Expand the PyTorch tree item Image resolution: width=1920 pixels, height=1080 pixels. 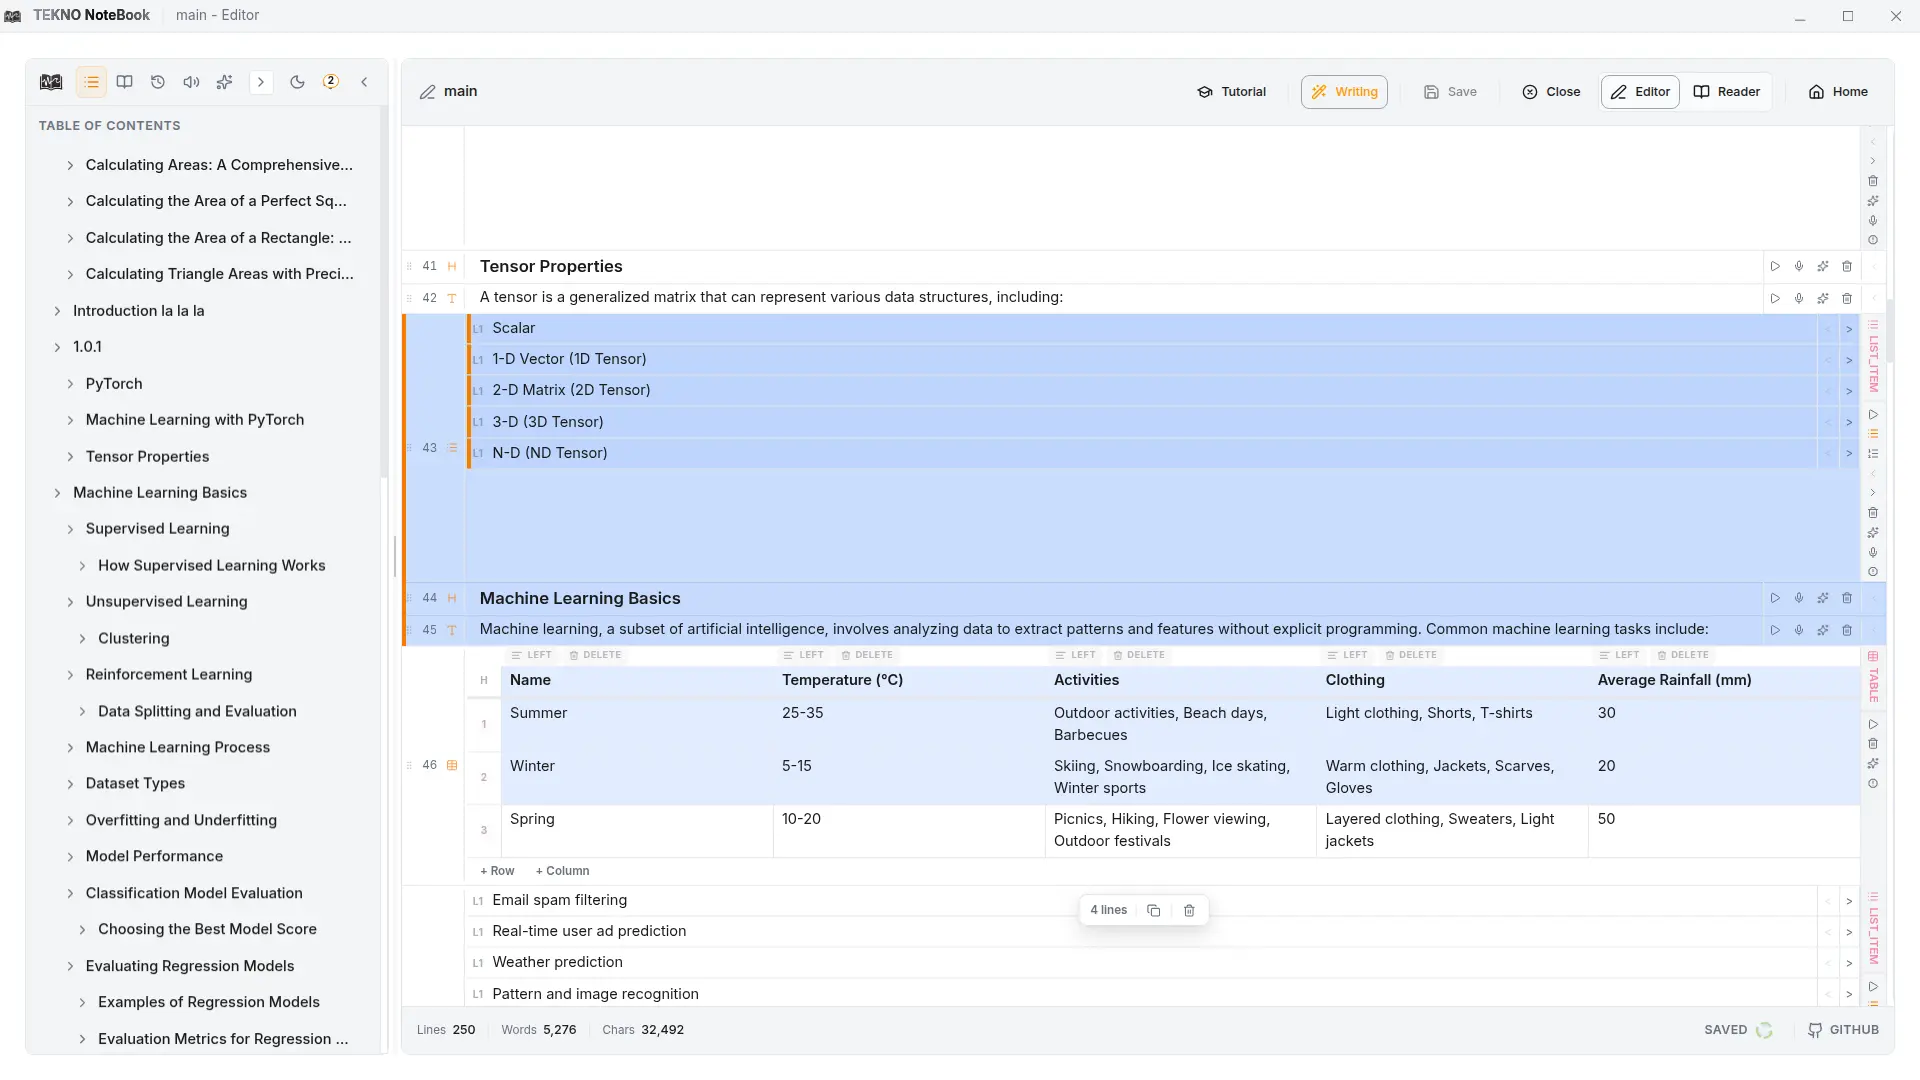click(70, 384)
